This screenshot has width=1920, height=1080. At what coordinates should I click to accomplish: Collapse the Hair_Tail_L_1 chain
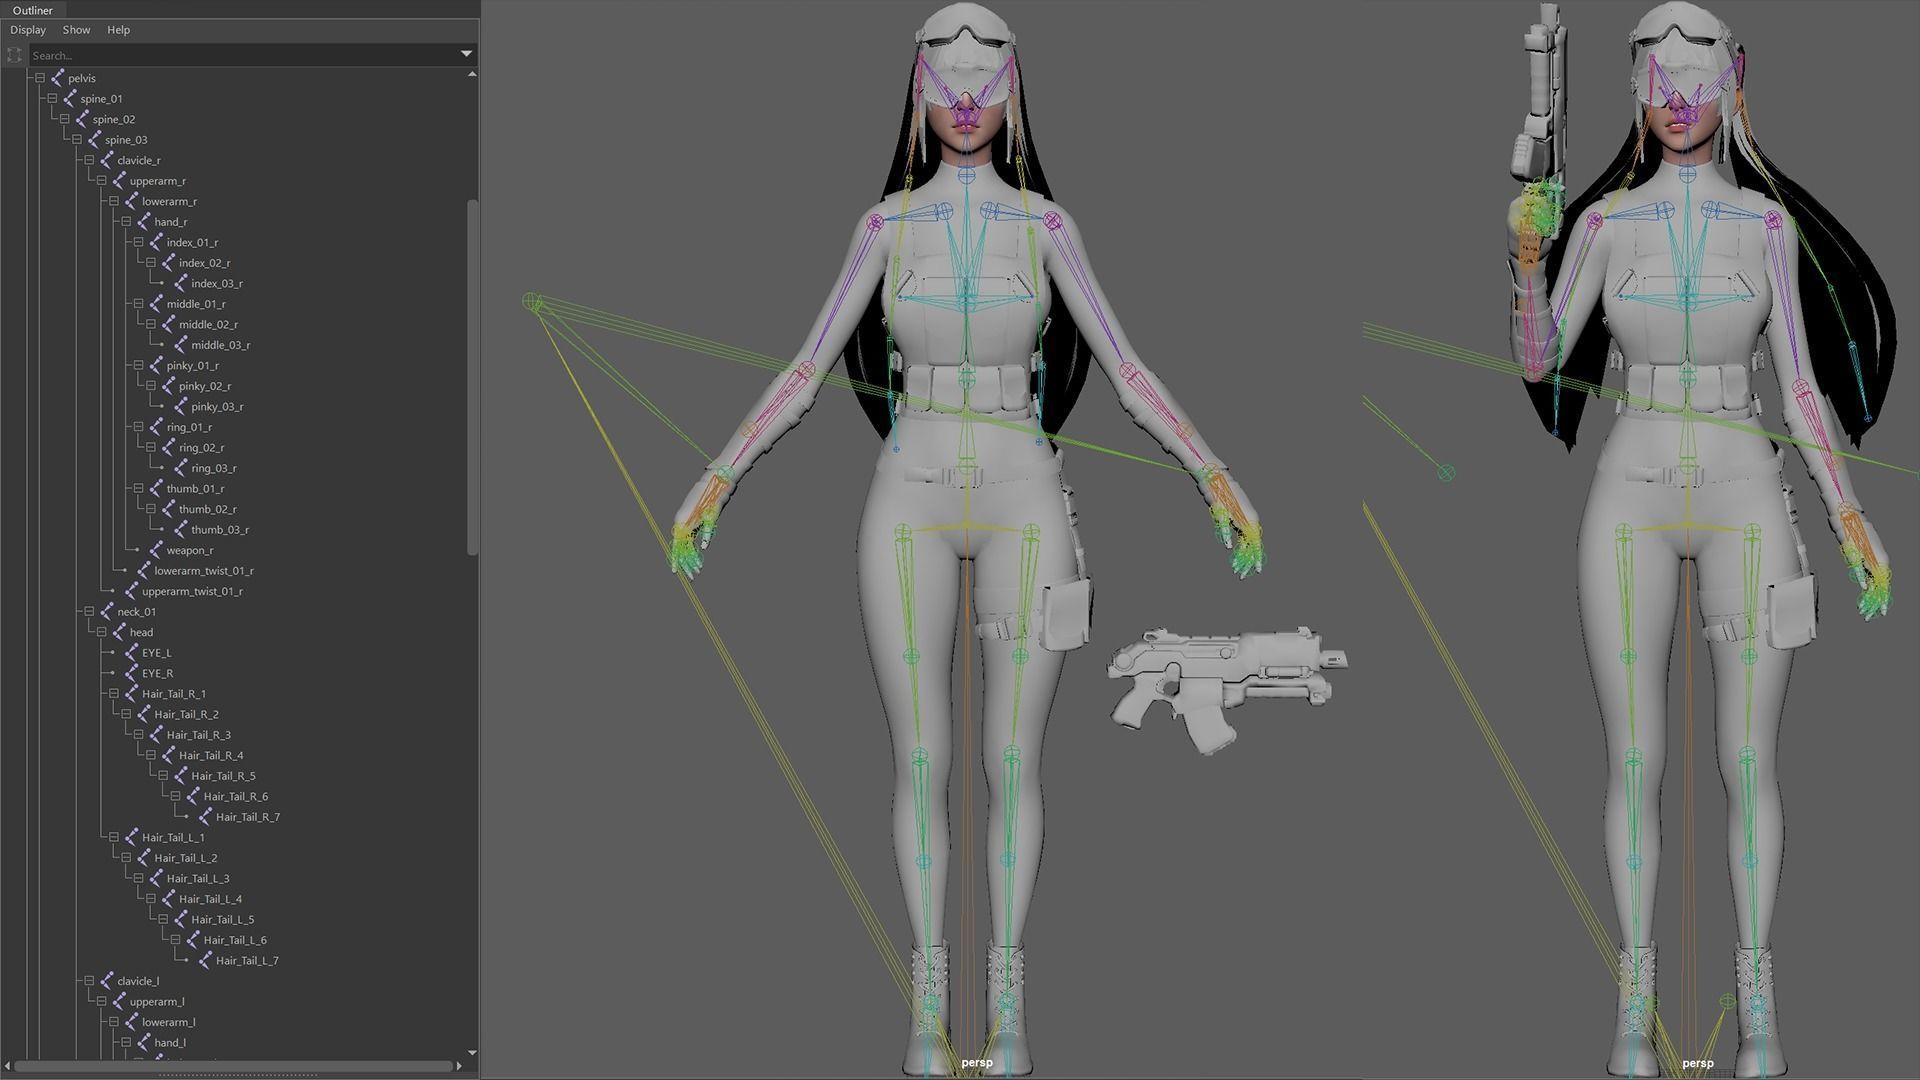114,837
